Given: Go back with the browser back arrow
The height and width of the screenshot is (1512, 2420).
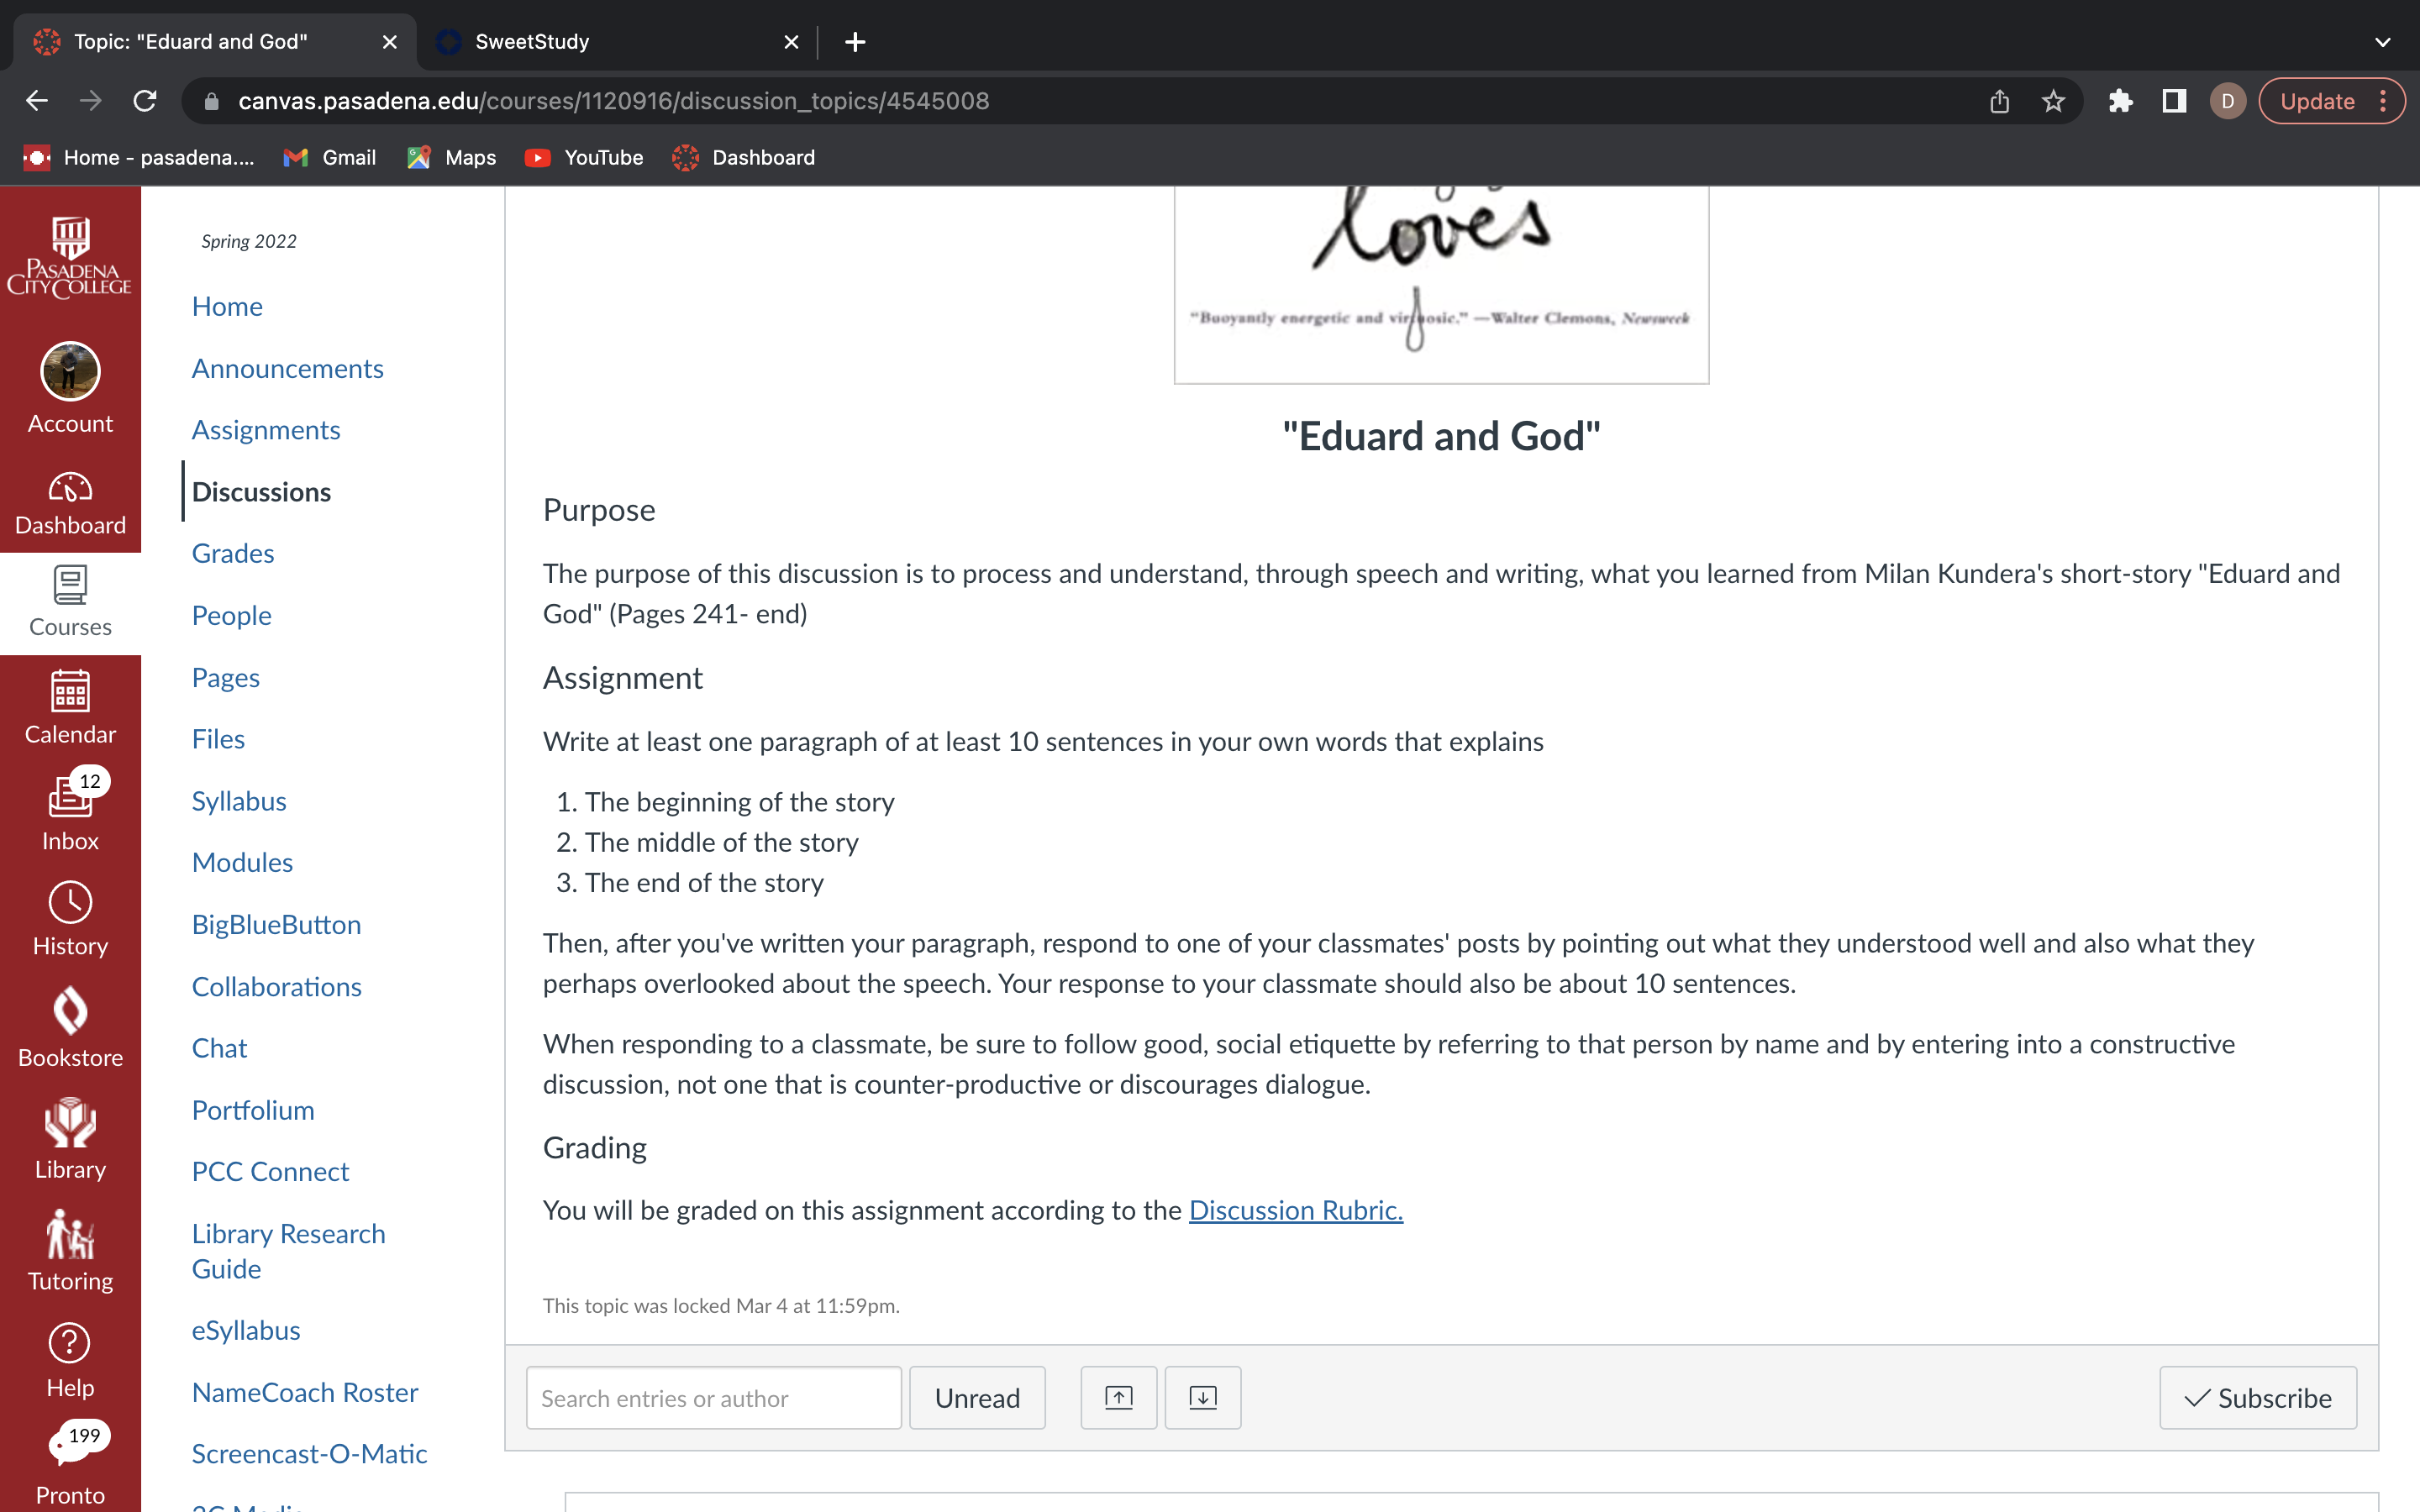Looking at the screenshot, I should point(37,101).
